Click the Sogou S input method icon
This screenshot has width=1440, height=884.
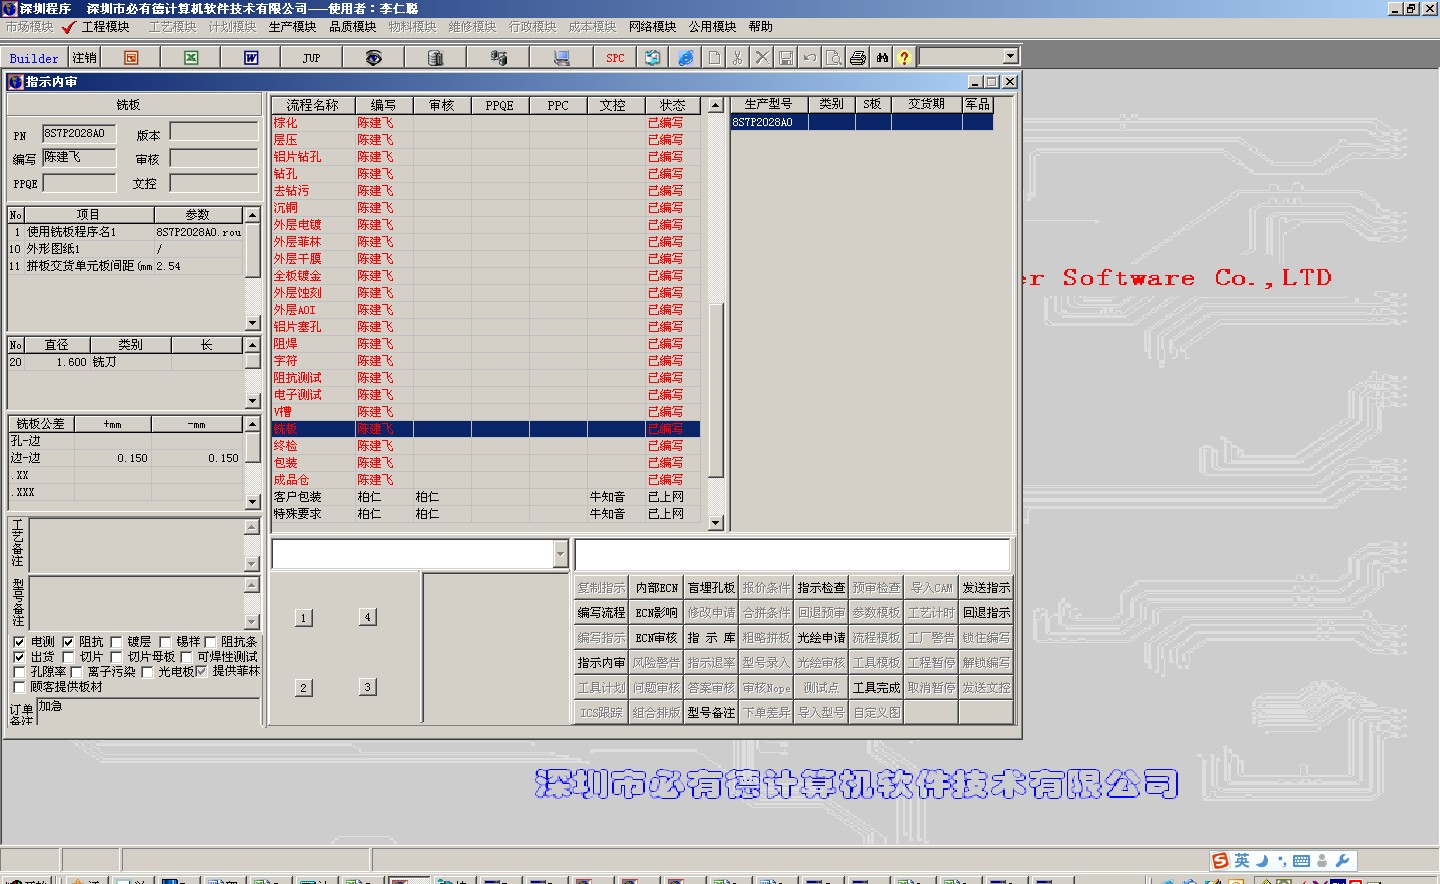[x=1220, y=861]
